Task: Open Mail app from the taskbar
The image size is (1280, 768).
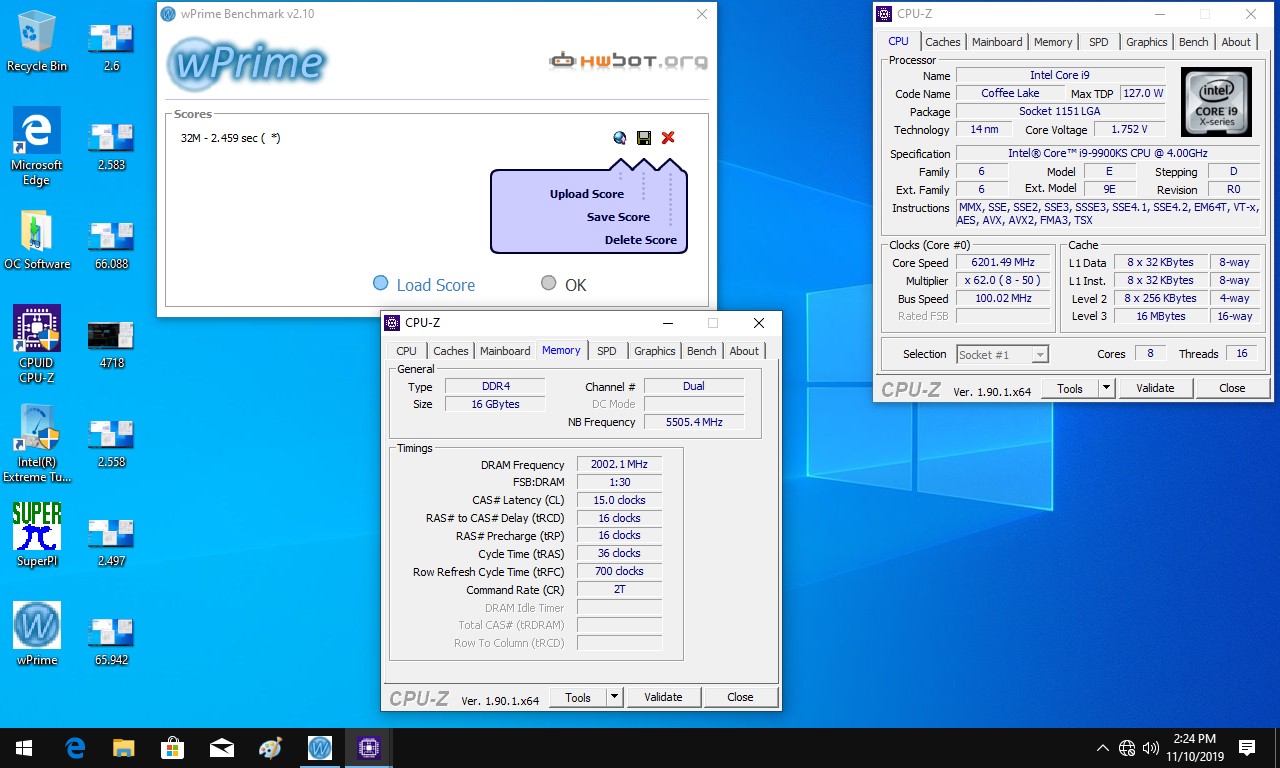Action: [222, 748]
